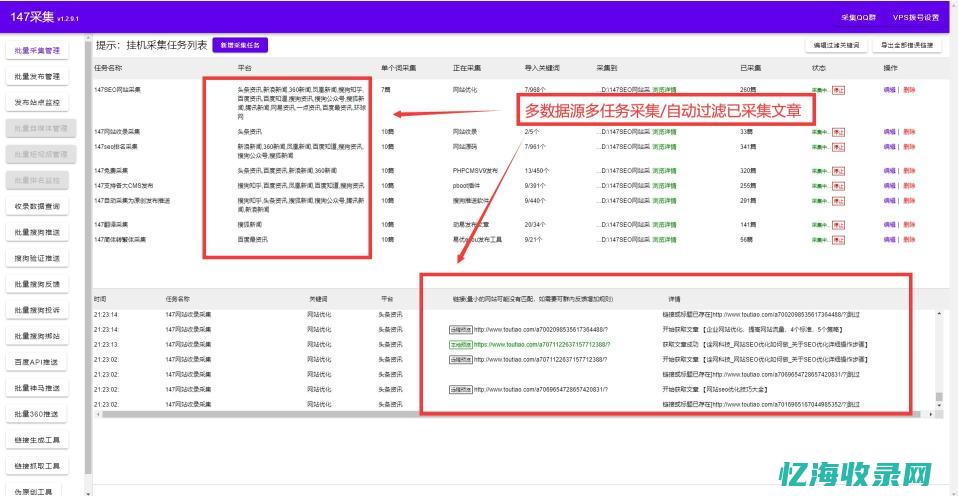Click the log panel's horizontal scrollbar
The image size is (958, 496).
(500, 413)
